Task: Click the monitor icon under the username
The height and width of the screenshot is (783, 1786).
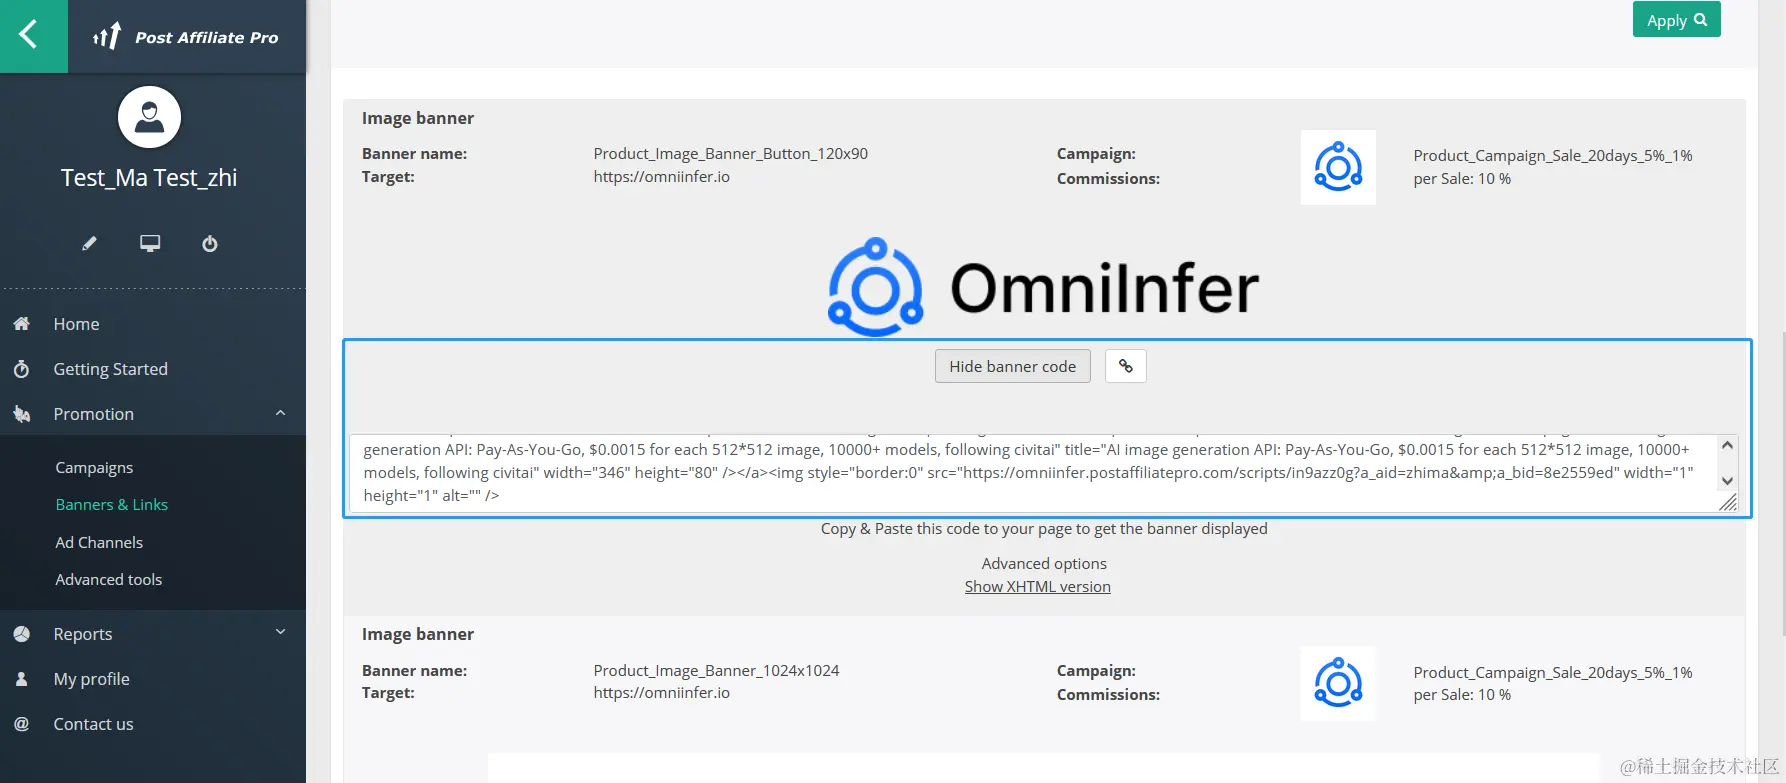Action: point(150,243)
